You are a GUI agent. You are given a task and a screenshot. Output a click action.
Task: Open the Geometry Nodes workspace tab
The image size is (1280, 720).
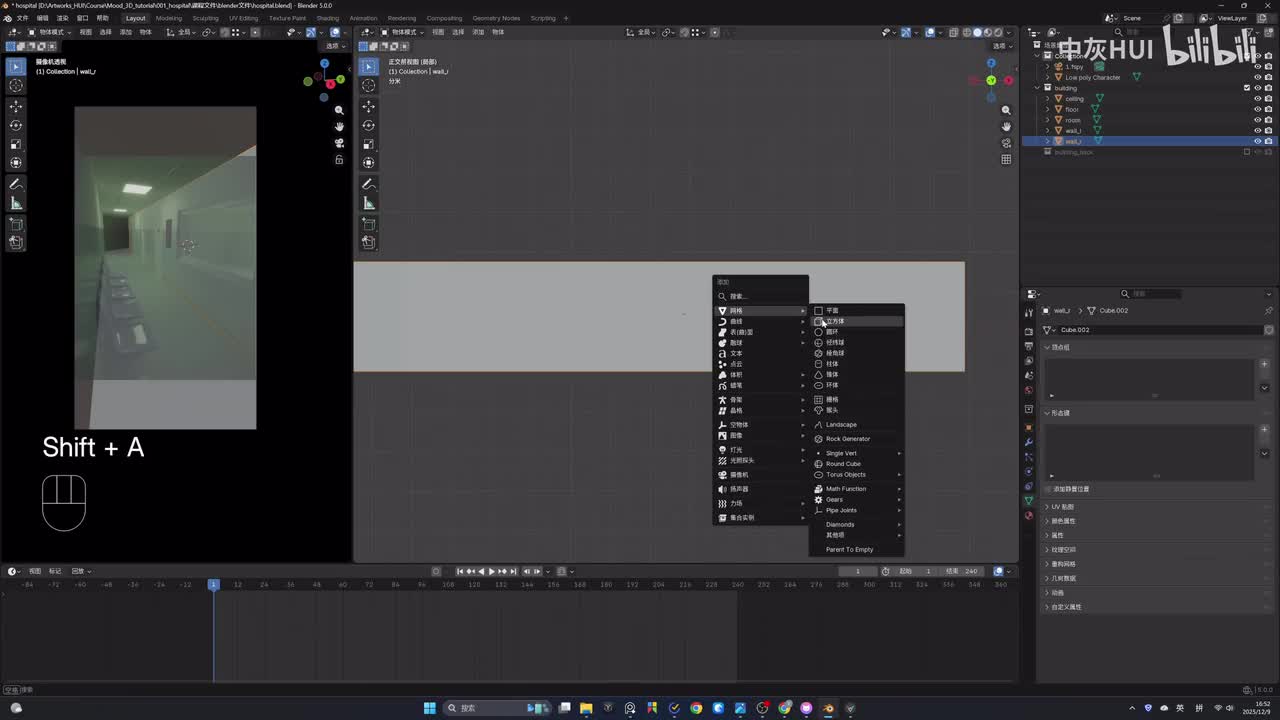[x=496, y=18]
